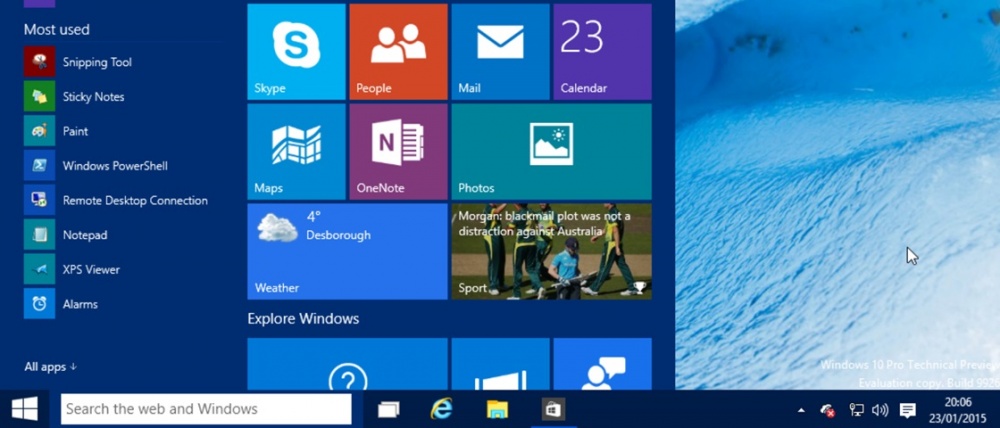Open the Photos tile
1000x428 pixels.
pyautogui.click(x=551, y=152)
